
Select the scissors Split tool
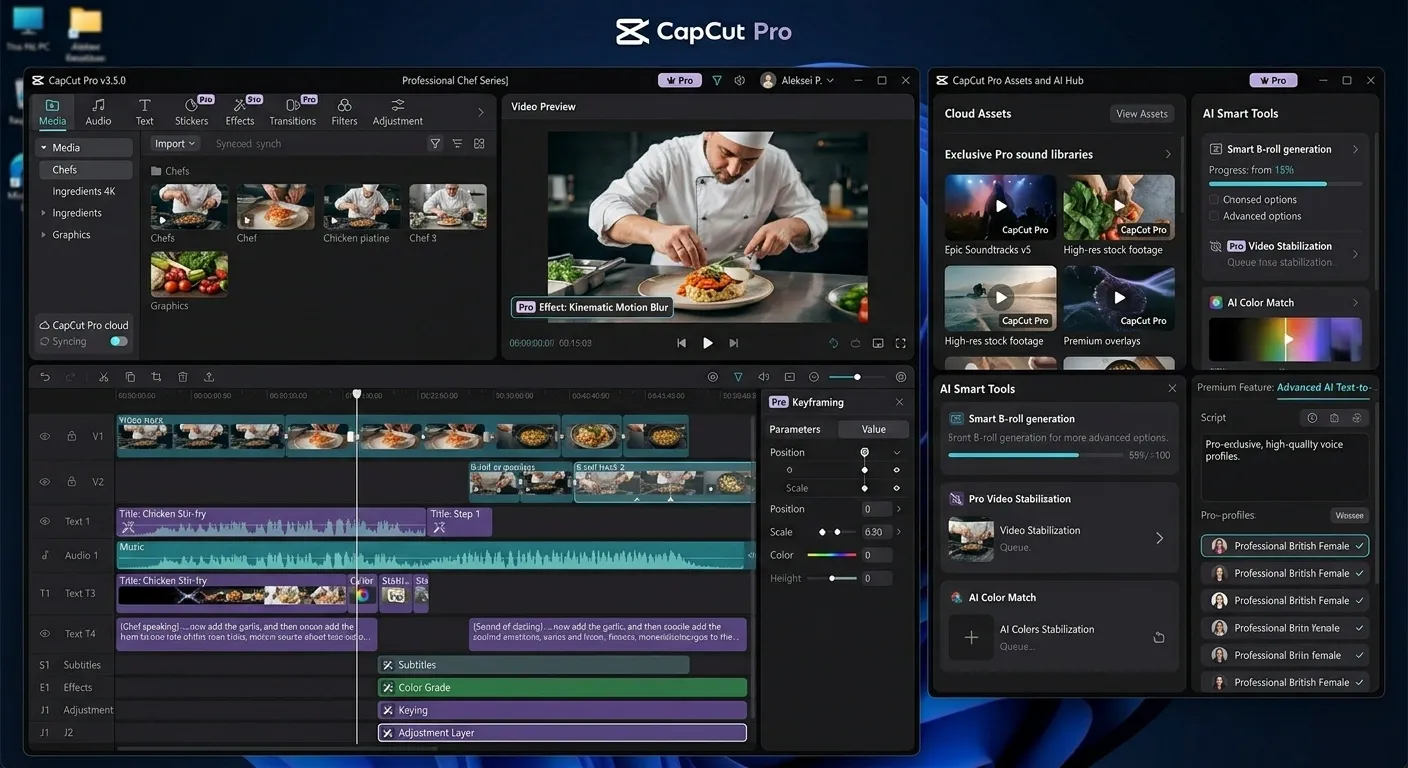(x=103, y=377)
